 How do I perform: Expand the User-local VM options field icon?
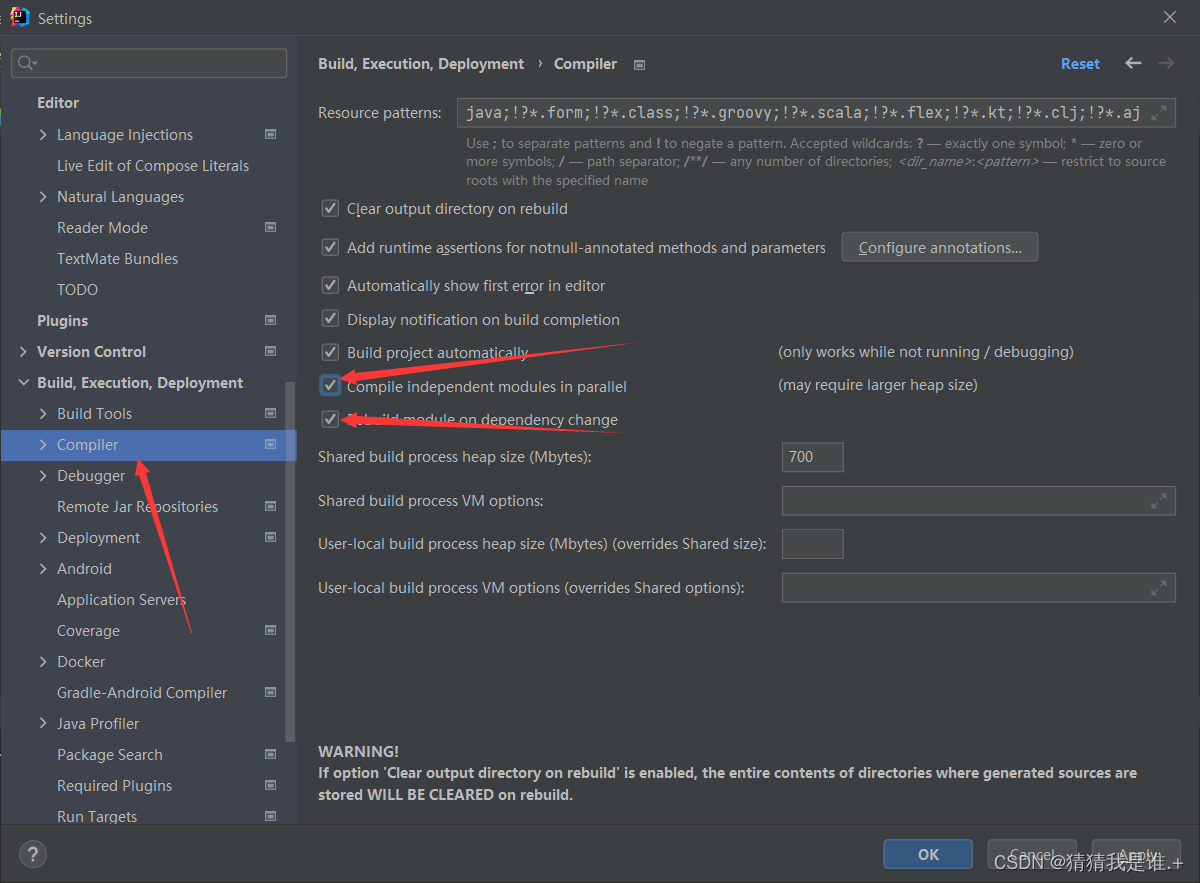point(1159,588)
